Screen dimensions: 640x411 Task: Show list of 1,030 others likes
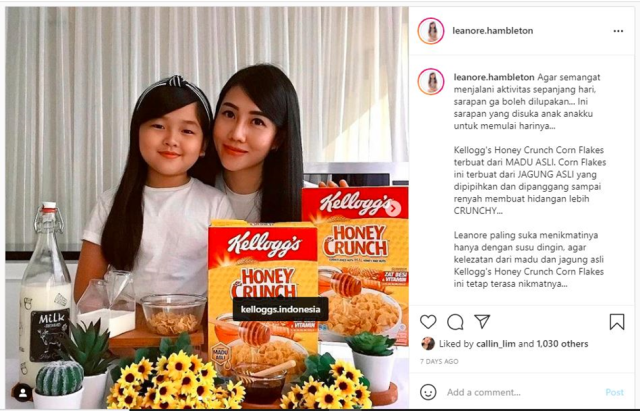click(x=562, y=344)
